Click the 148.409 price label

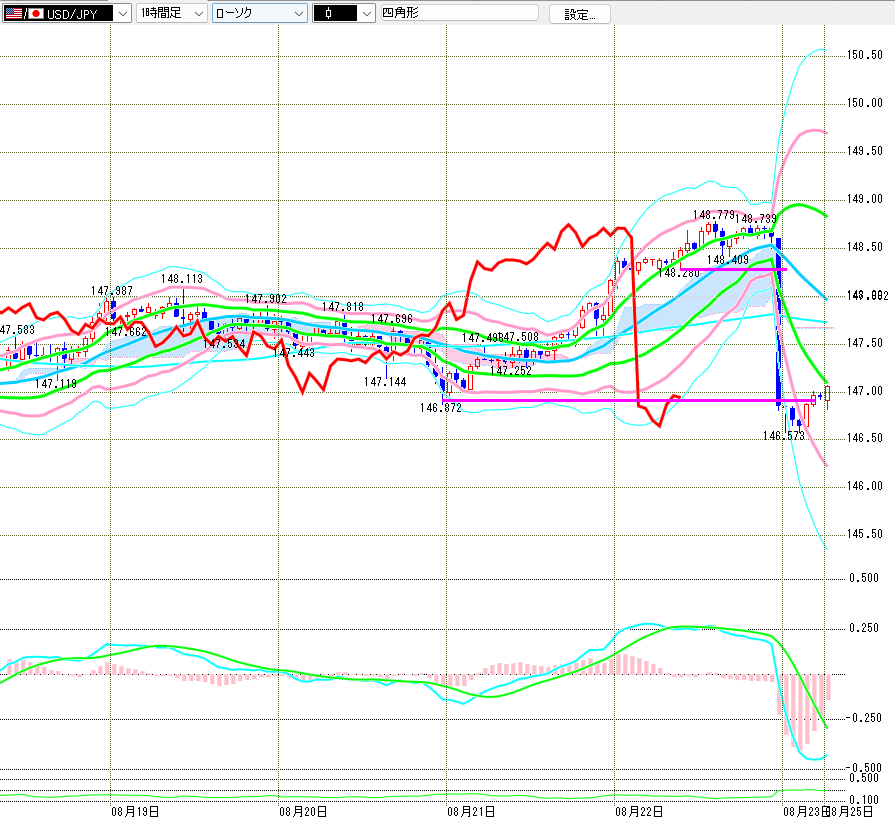728,260
